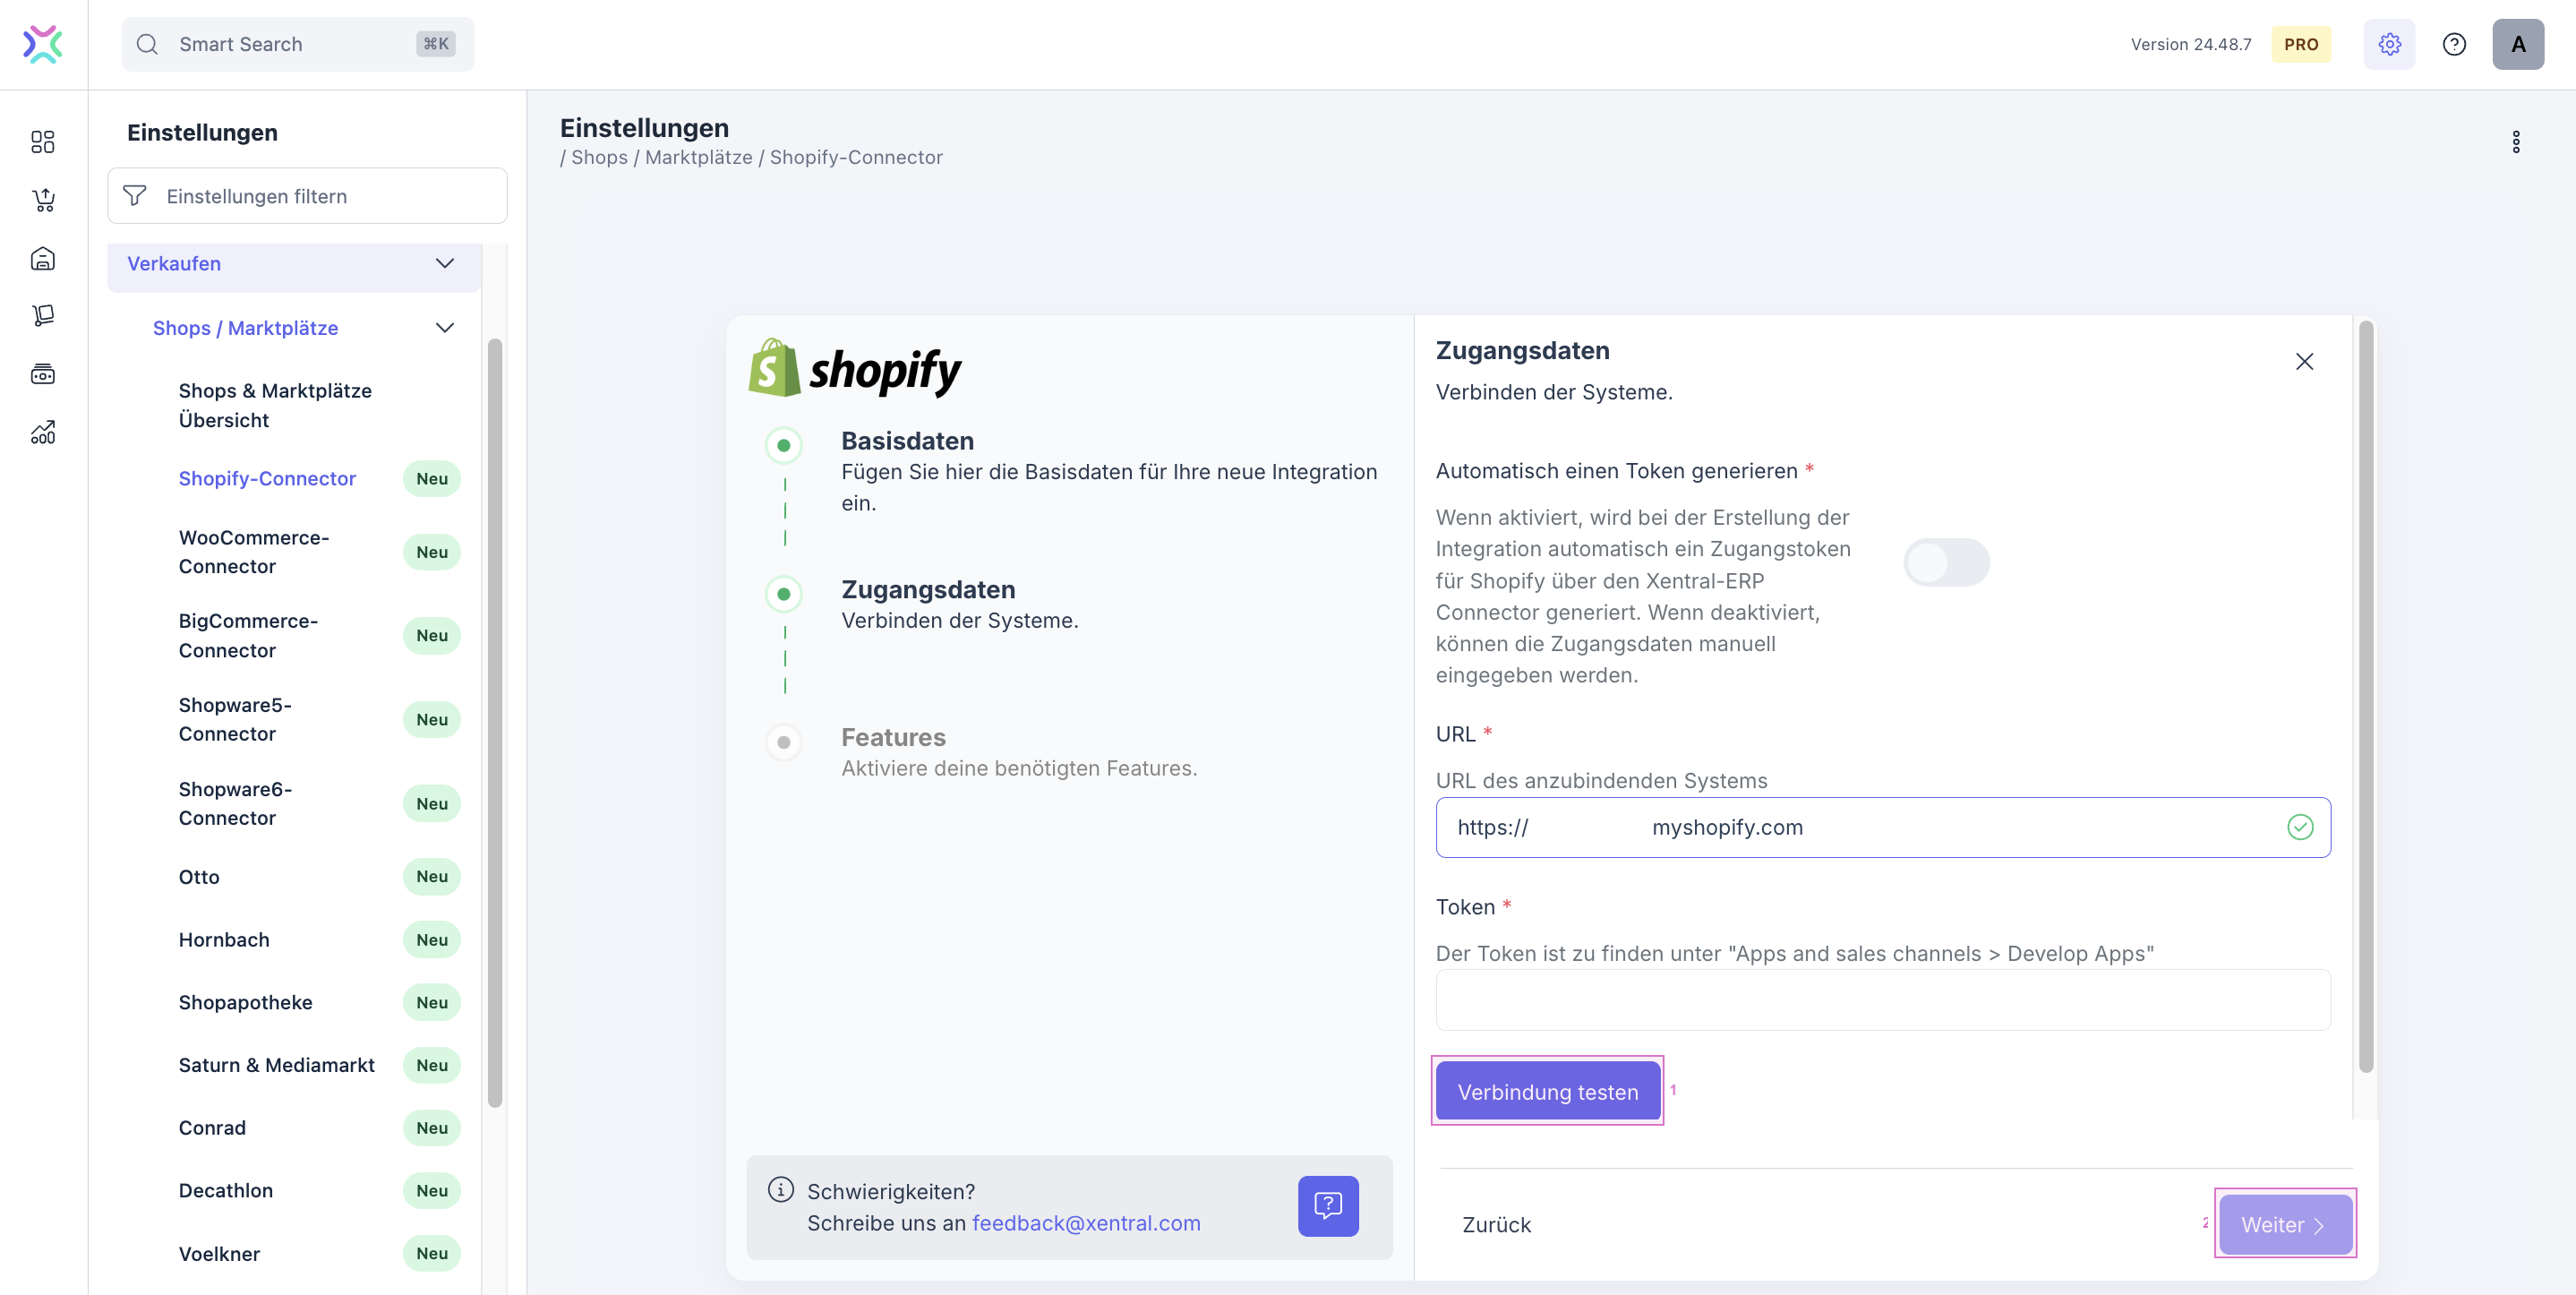Click the Token input field

click(1882, 1000)
